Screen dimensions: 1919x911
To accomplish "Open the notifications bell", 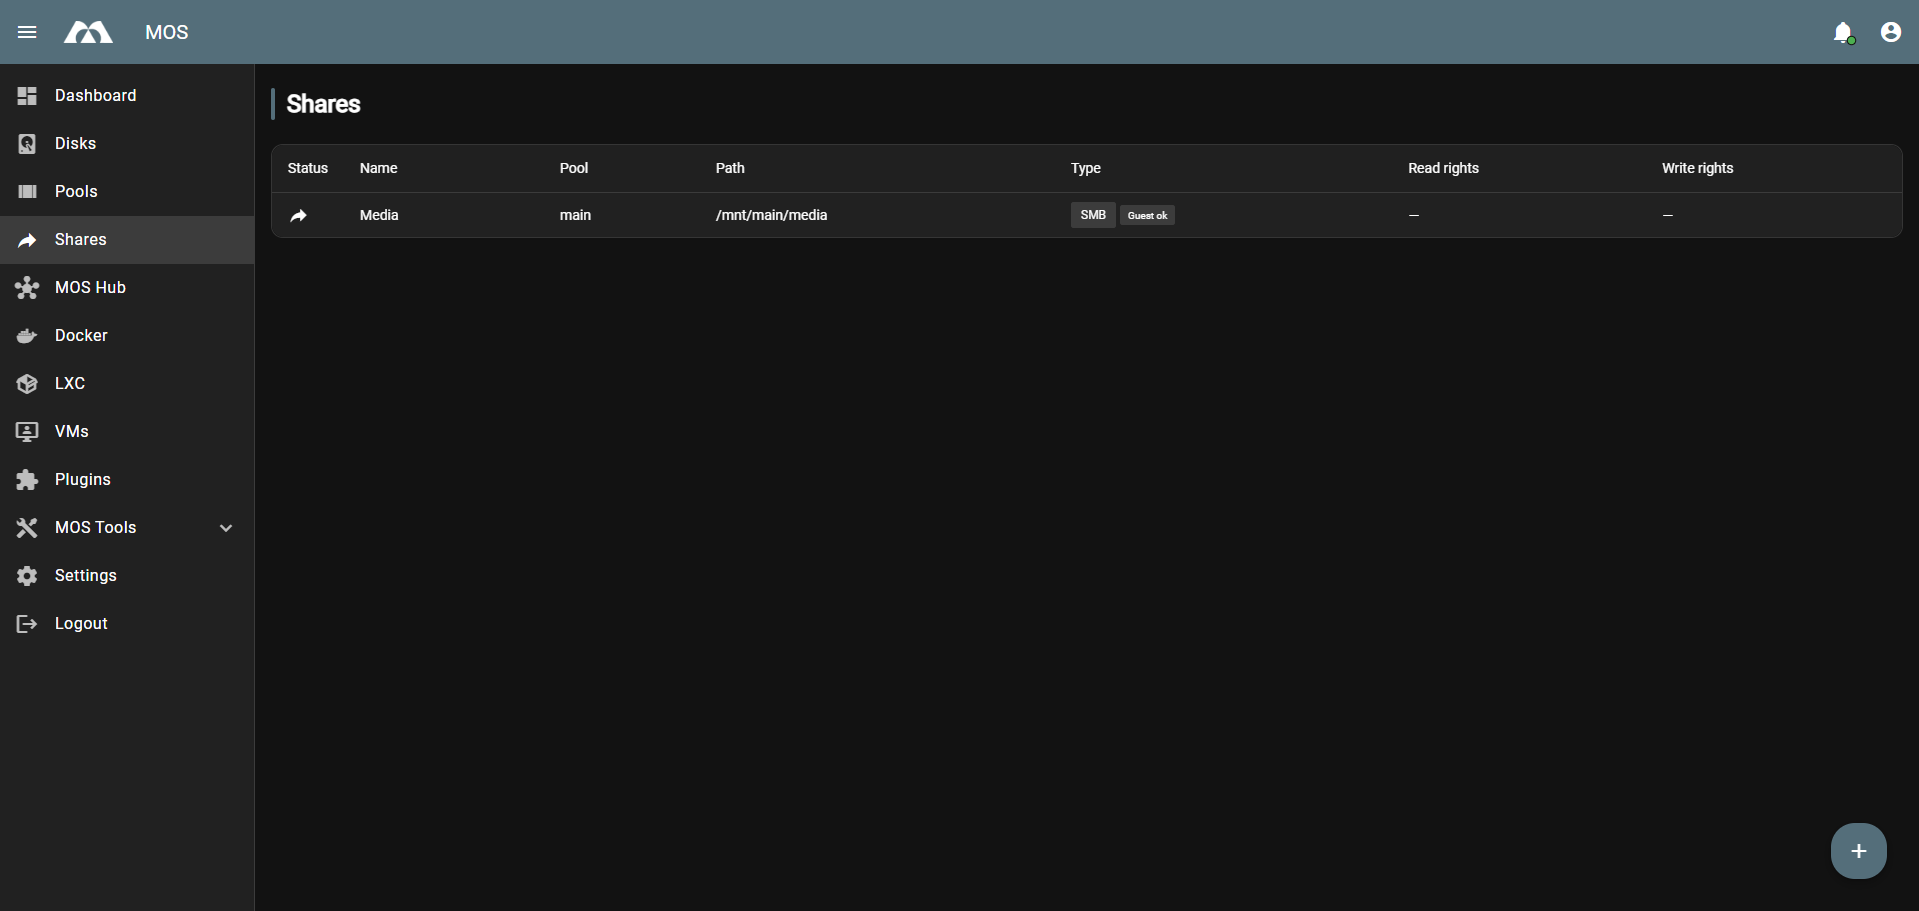I will click(x=1843, y=33).
